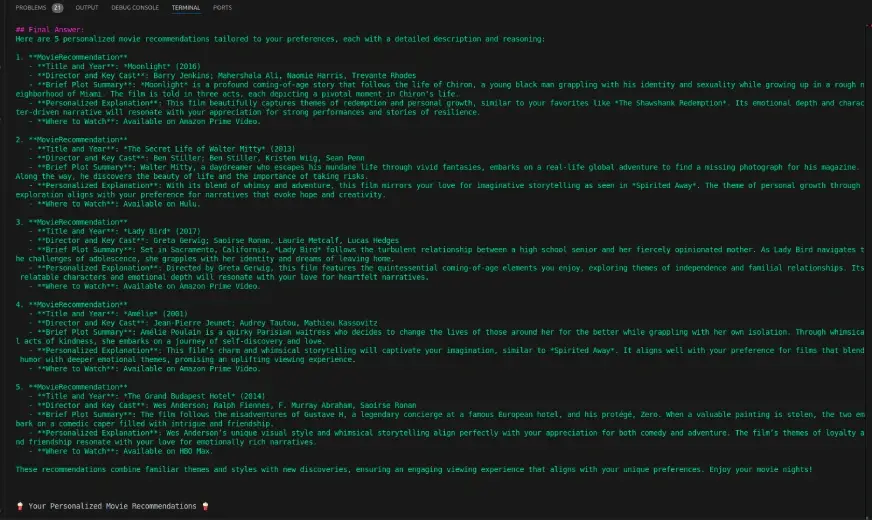Click the 'Jean-Pierre Jeunet; Audrey Tautou' cast line
The height and width of the screenshot is (520, 872).
point(204,323)
